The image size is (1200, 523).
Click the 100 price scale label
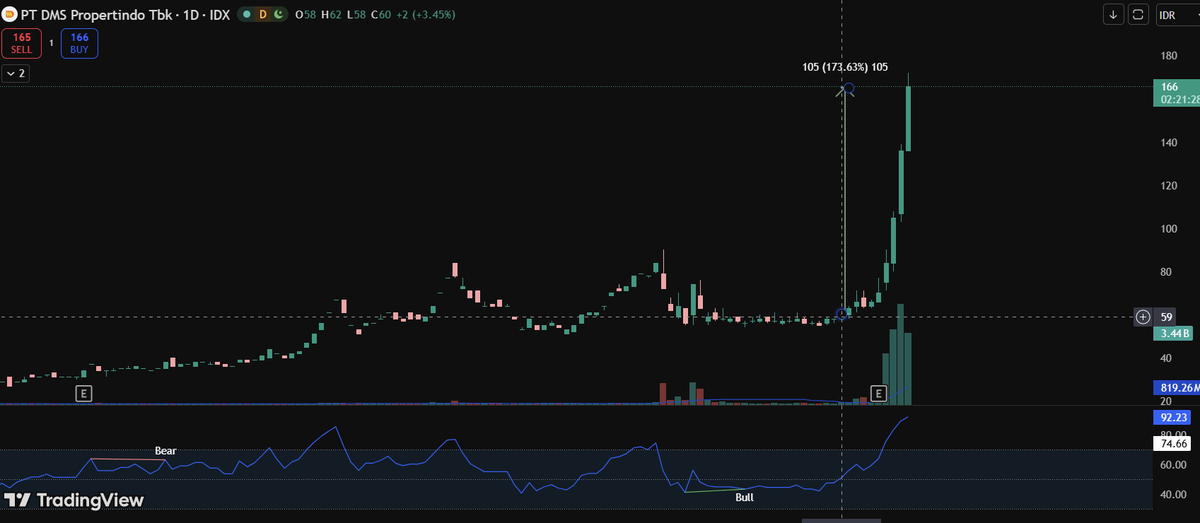(1167, 229)
